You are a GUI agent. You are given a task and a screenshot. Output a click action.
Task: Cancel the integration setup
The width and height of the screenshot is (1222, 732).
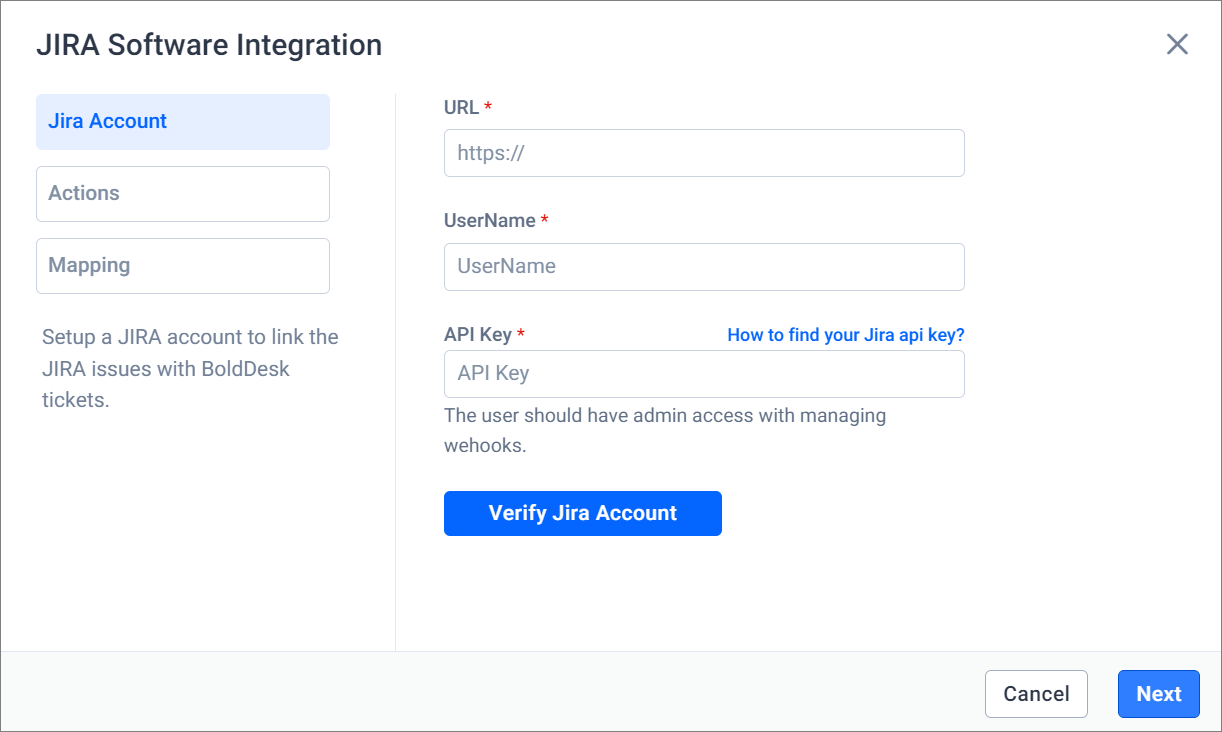point(1036,694)
